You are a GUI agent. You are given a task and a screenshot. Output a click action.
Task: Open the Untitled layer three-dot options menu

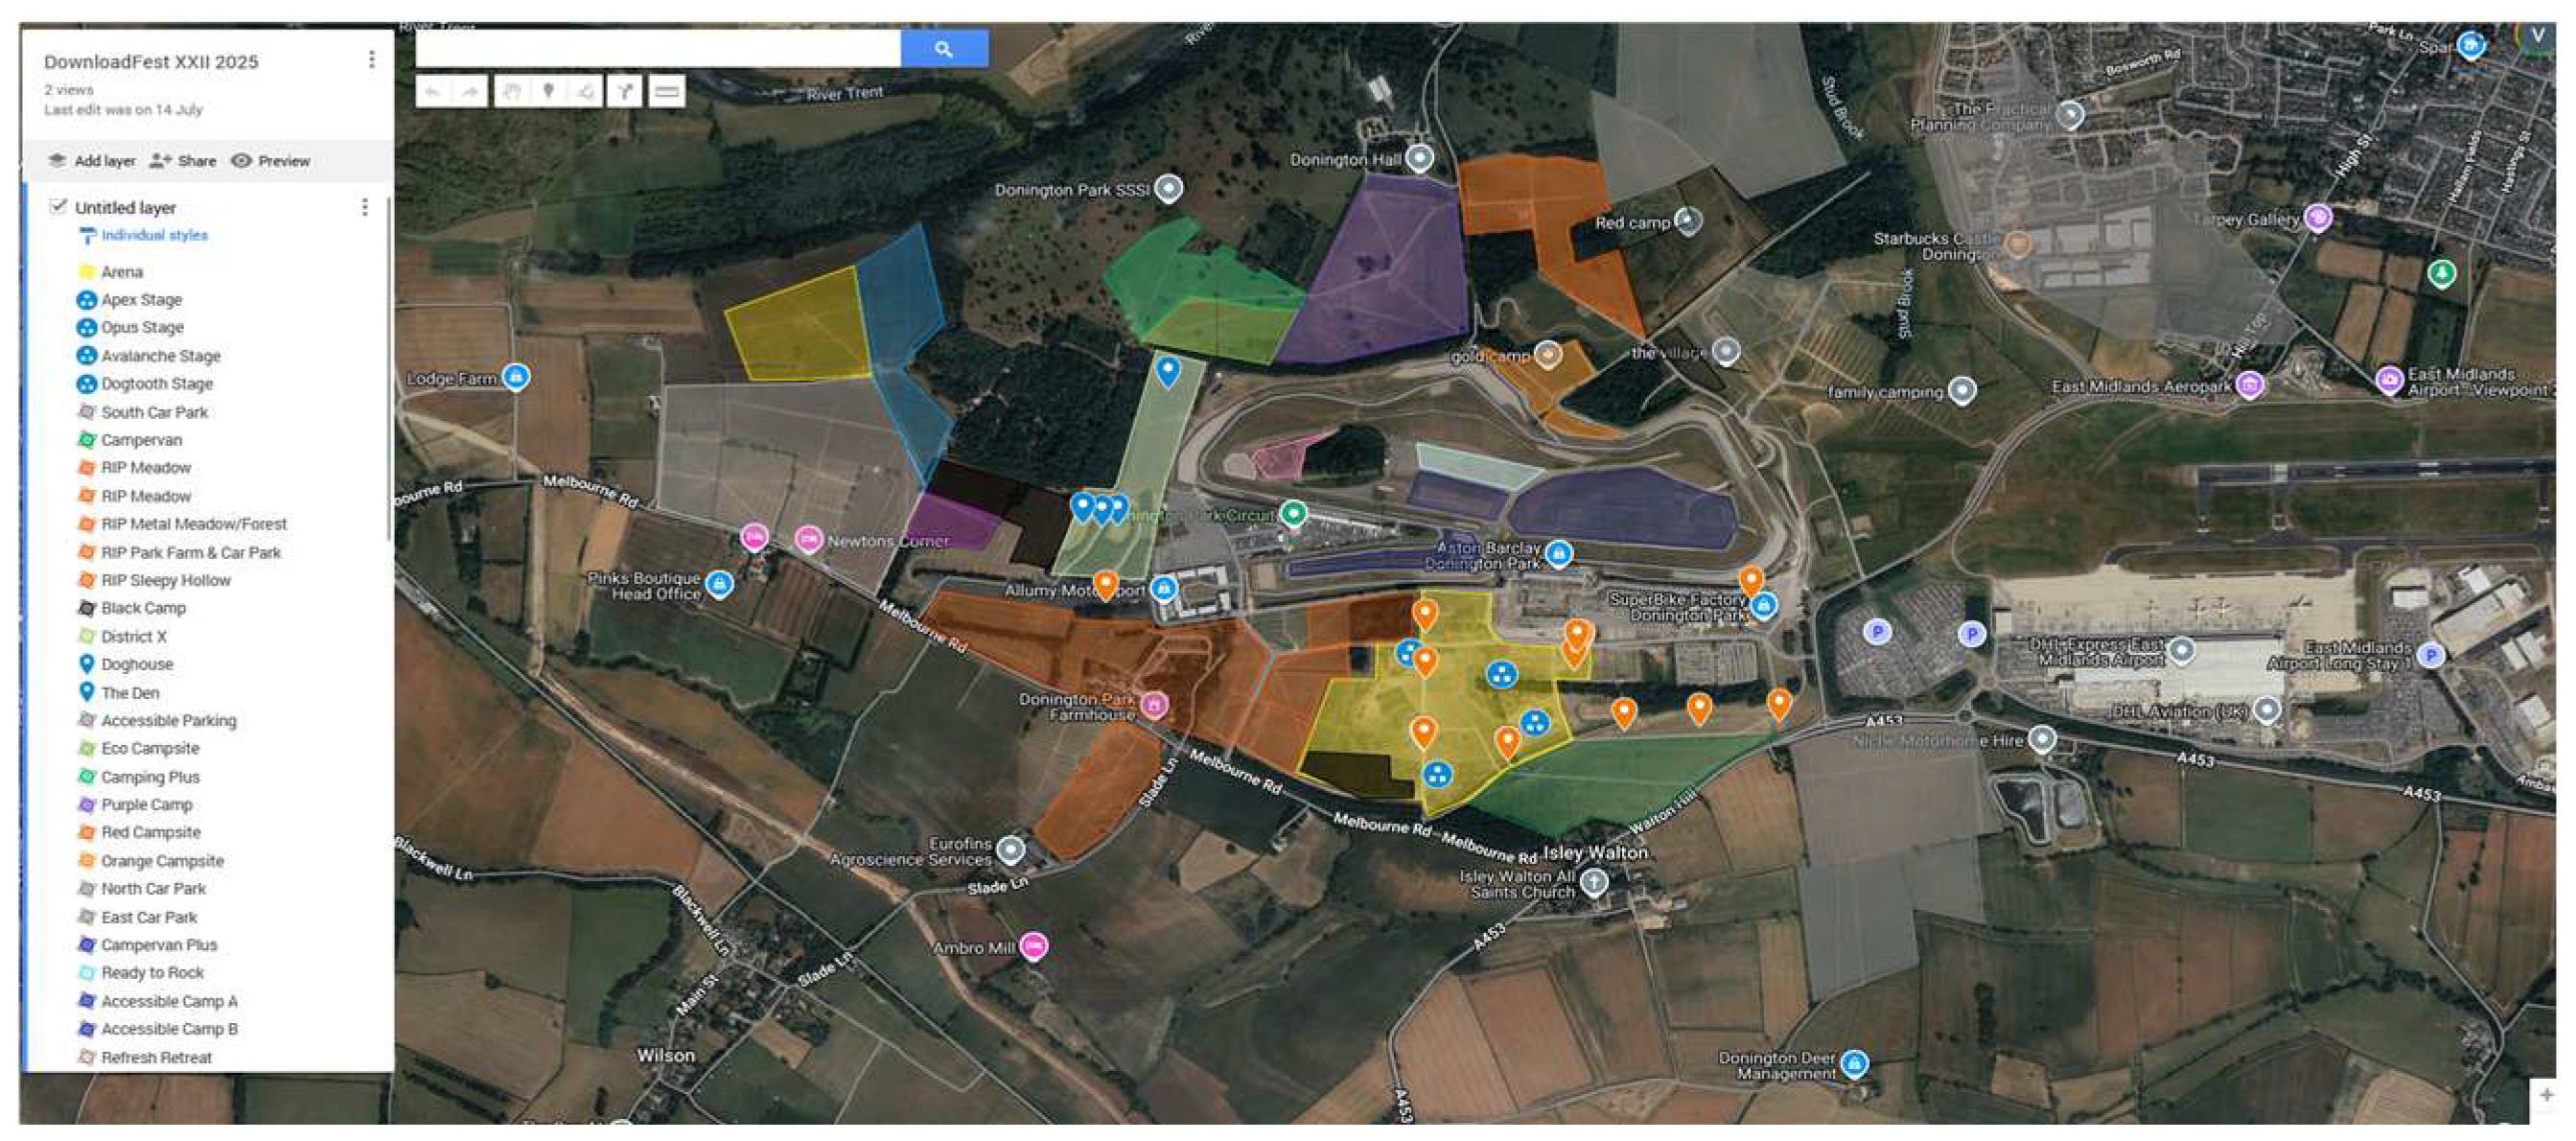(364, 207)
